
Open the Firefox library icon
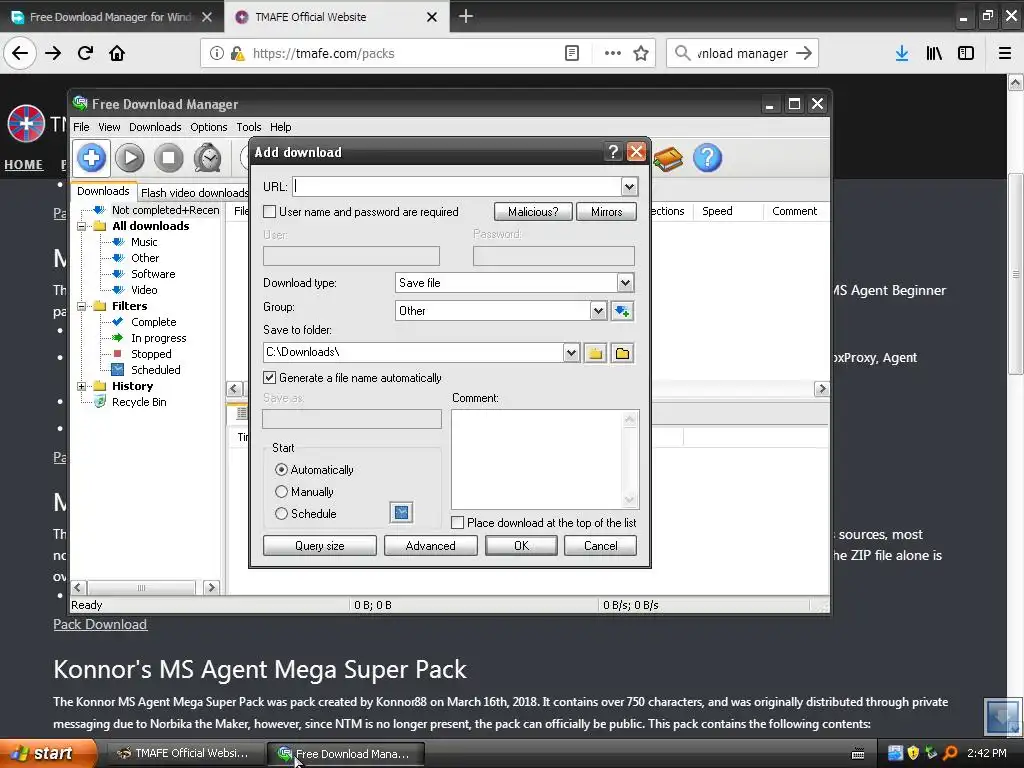tap(934, 54)
